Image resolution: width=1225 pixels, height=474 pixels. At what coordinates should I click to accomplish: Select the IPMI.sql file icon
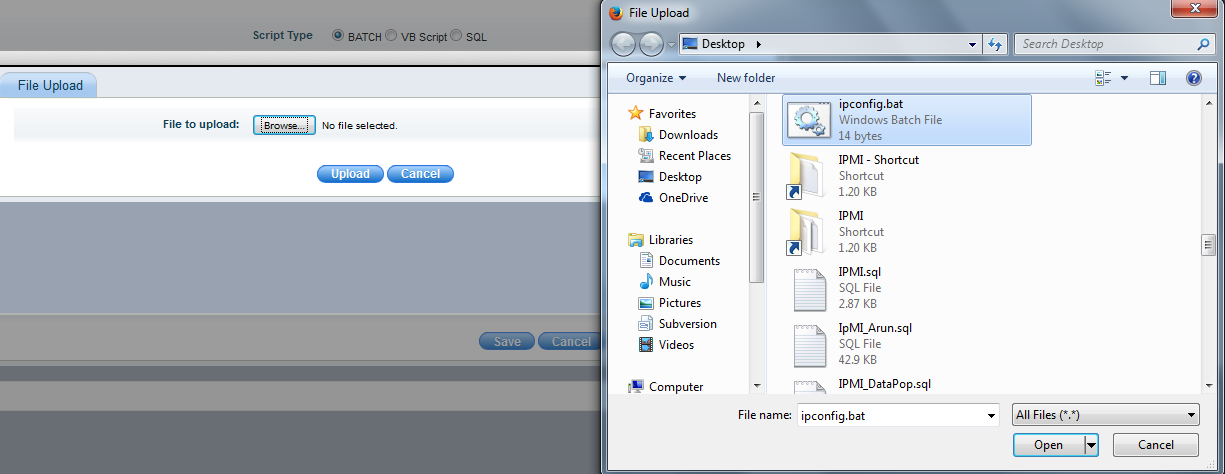coord(808,288)
